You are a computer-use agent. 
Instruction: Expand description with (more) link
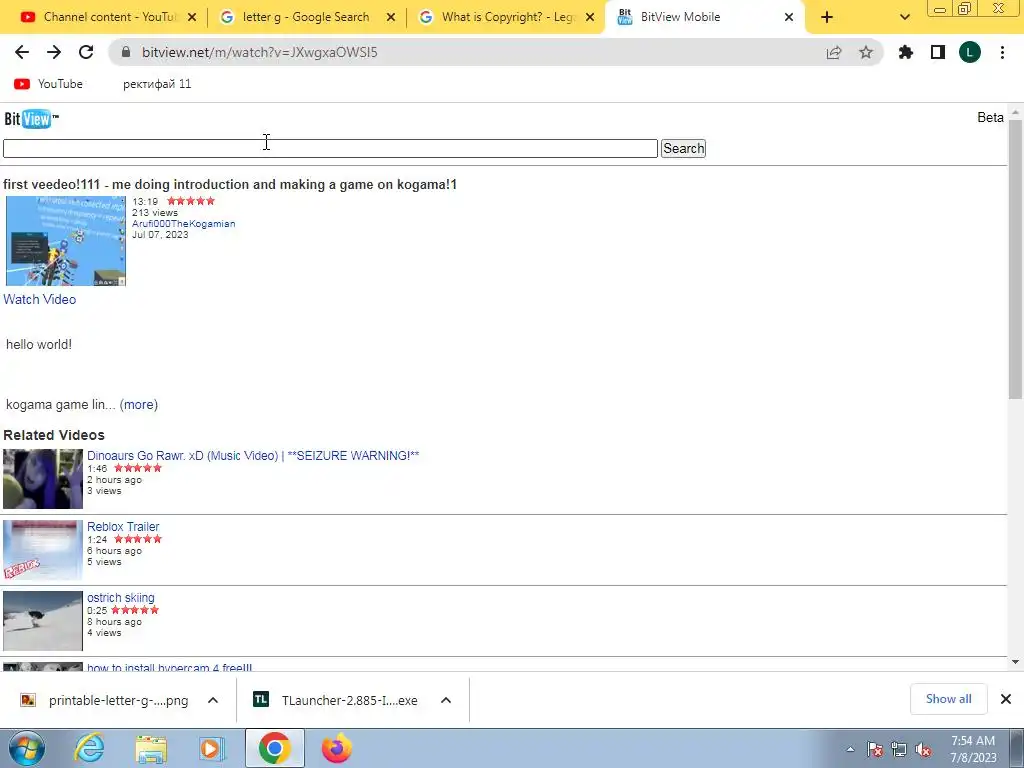pos(138,404)
